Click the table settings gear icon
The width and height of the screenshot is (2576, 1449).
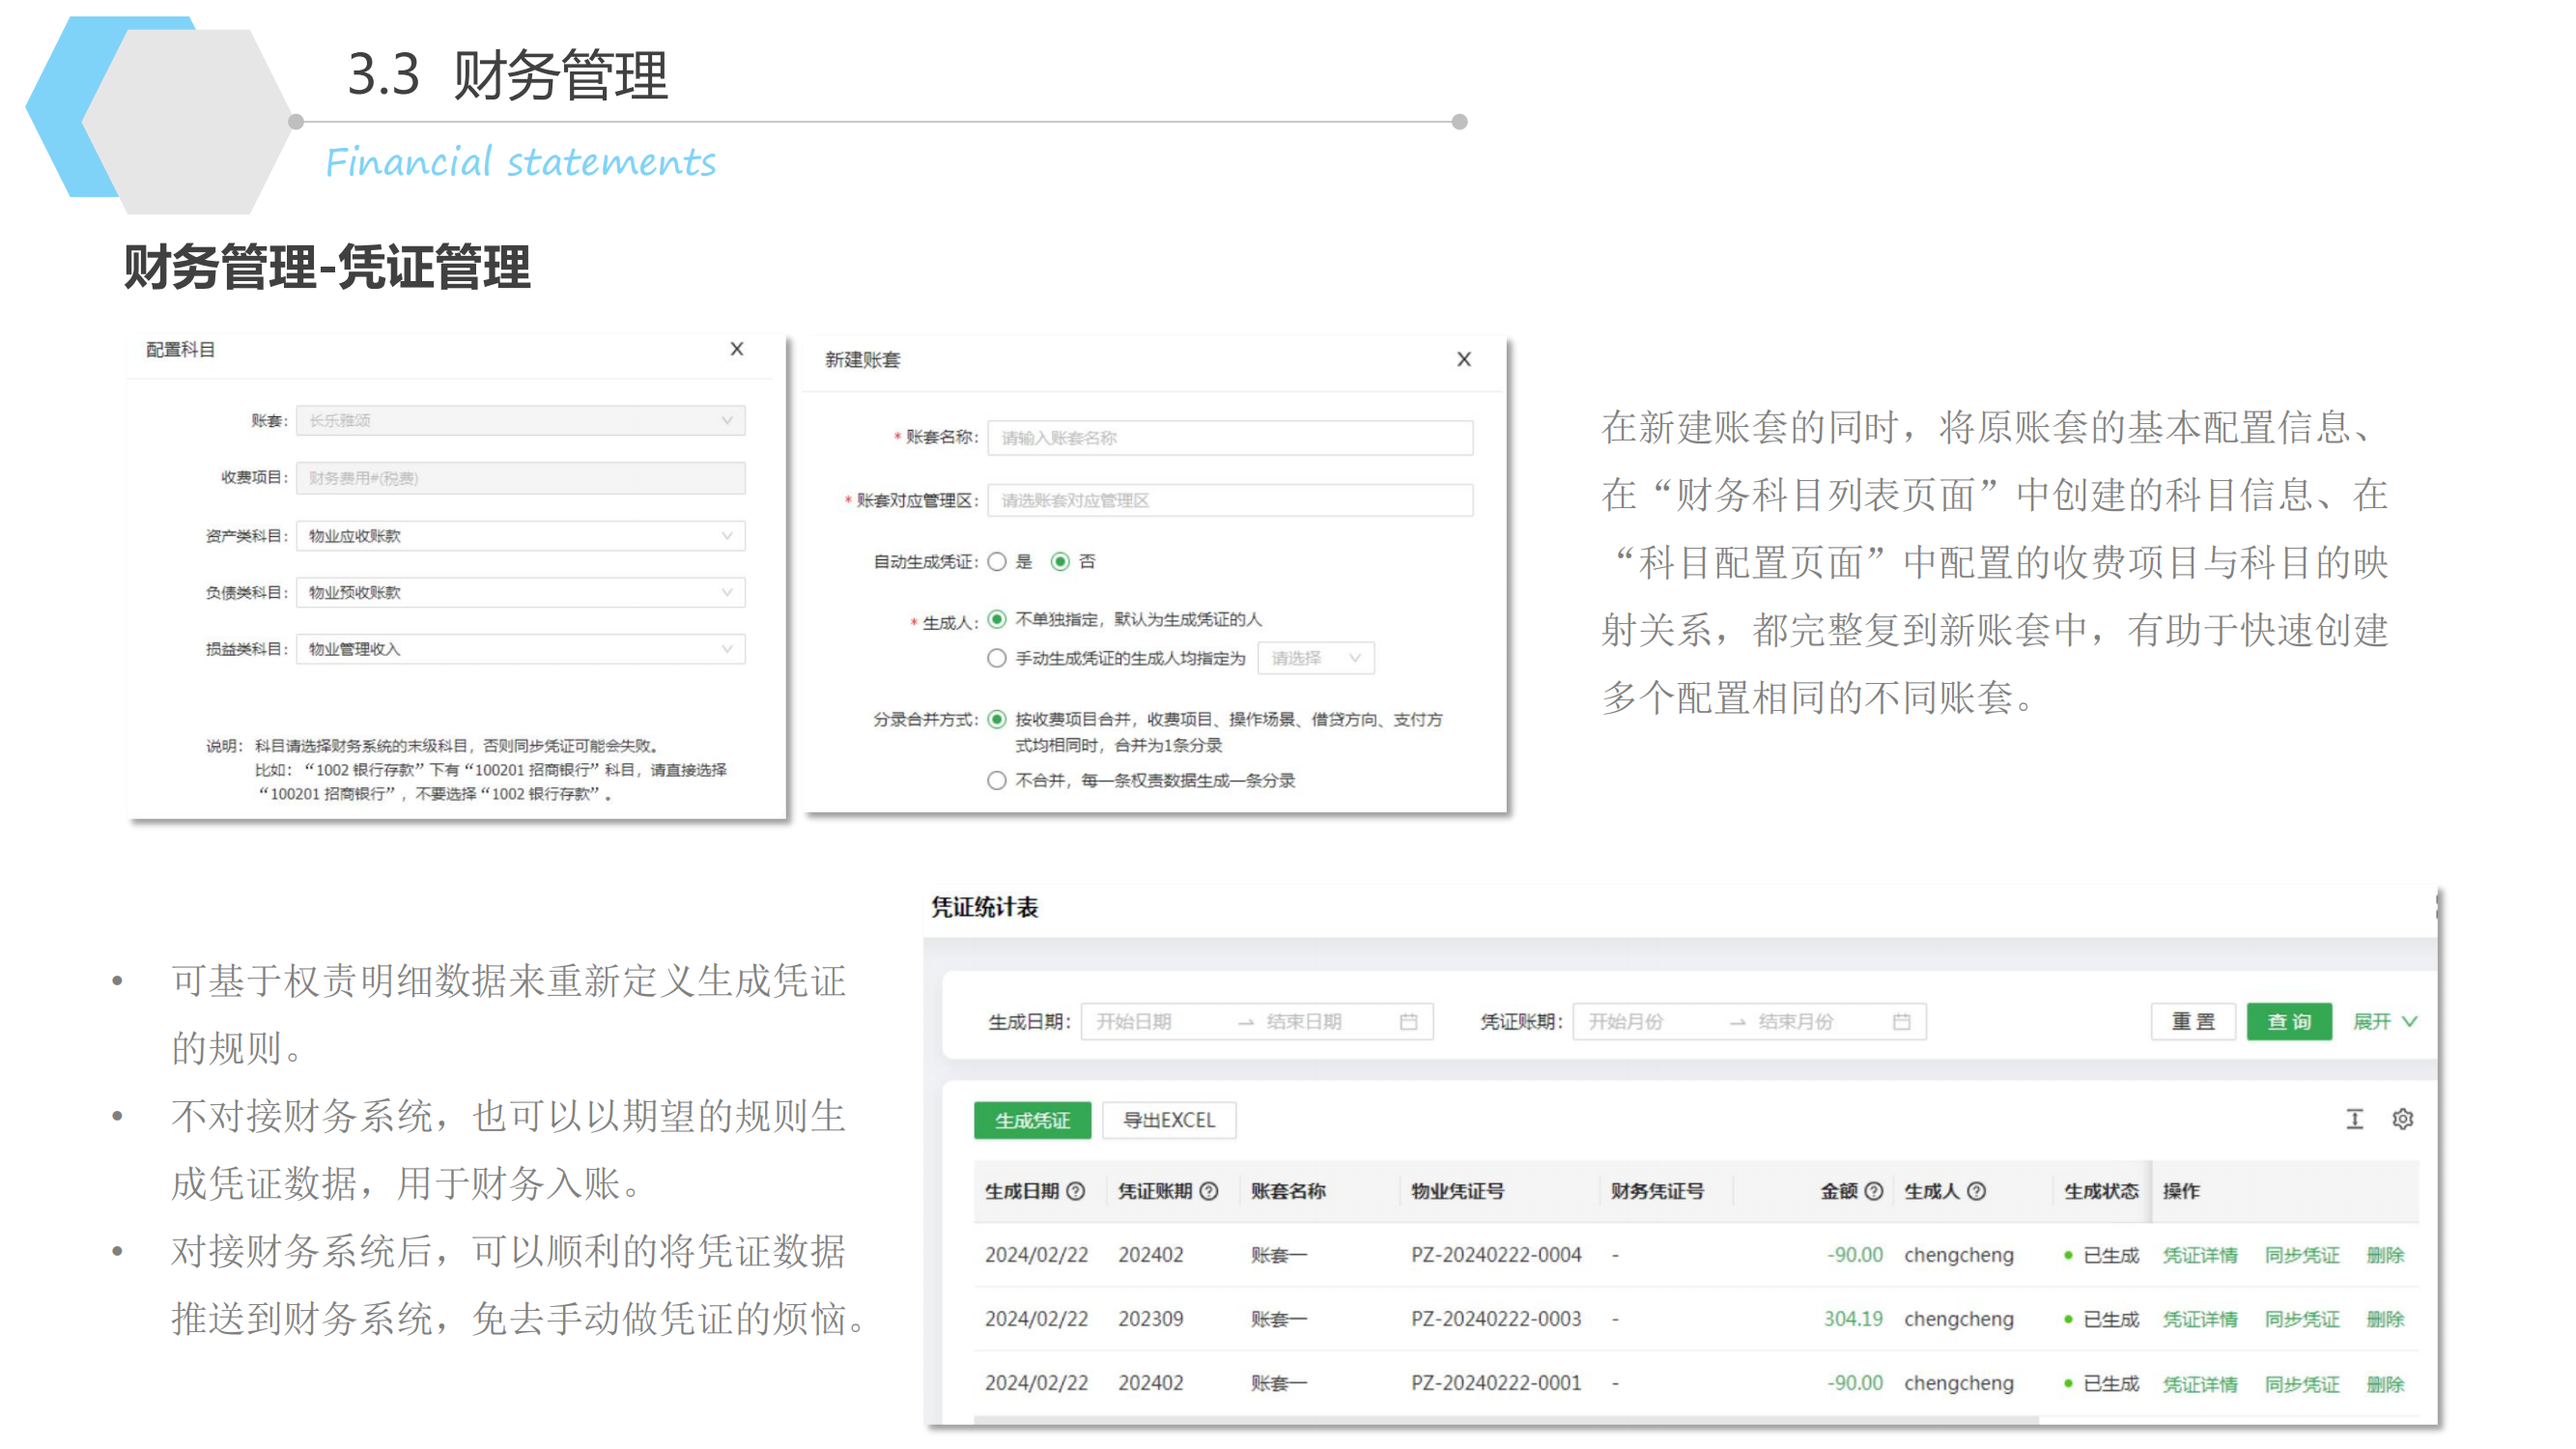[2402, 1119]
